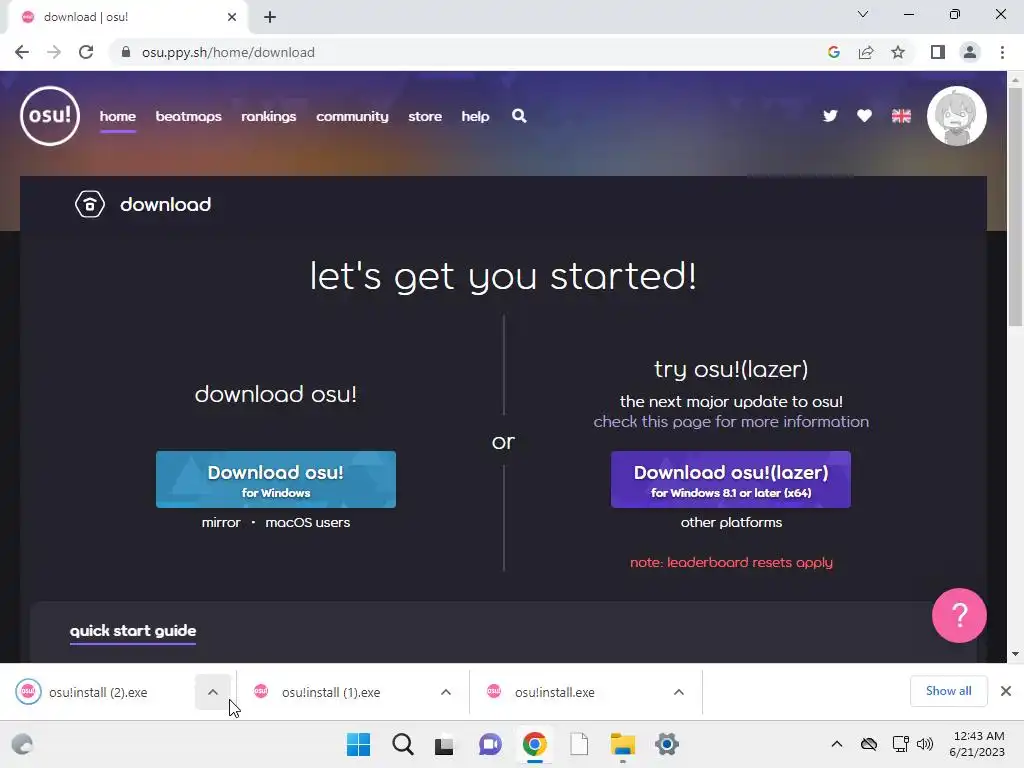Open the macOS users link
Image resolution: width=1024 pixels, height=768 pixels.
(308, 522)
